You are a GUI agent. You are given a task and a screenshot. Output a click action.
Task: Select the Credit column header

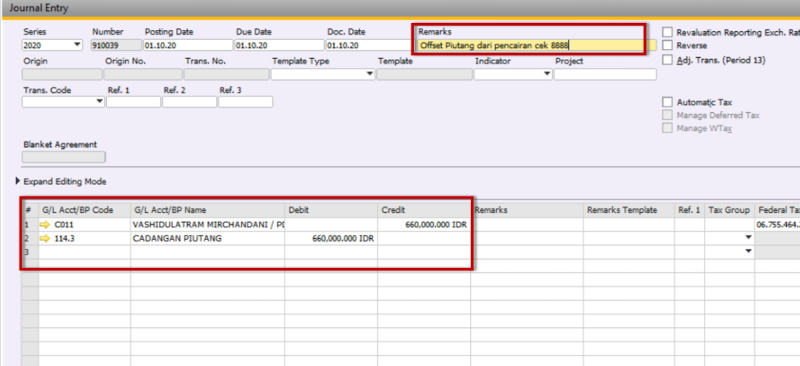coord(424,210)
